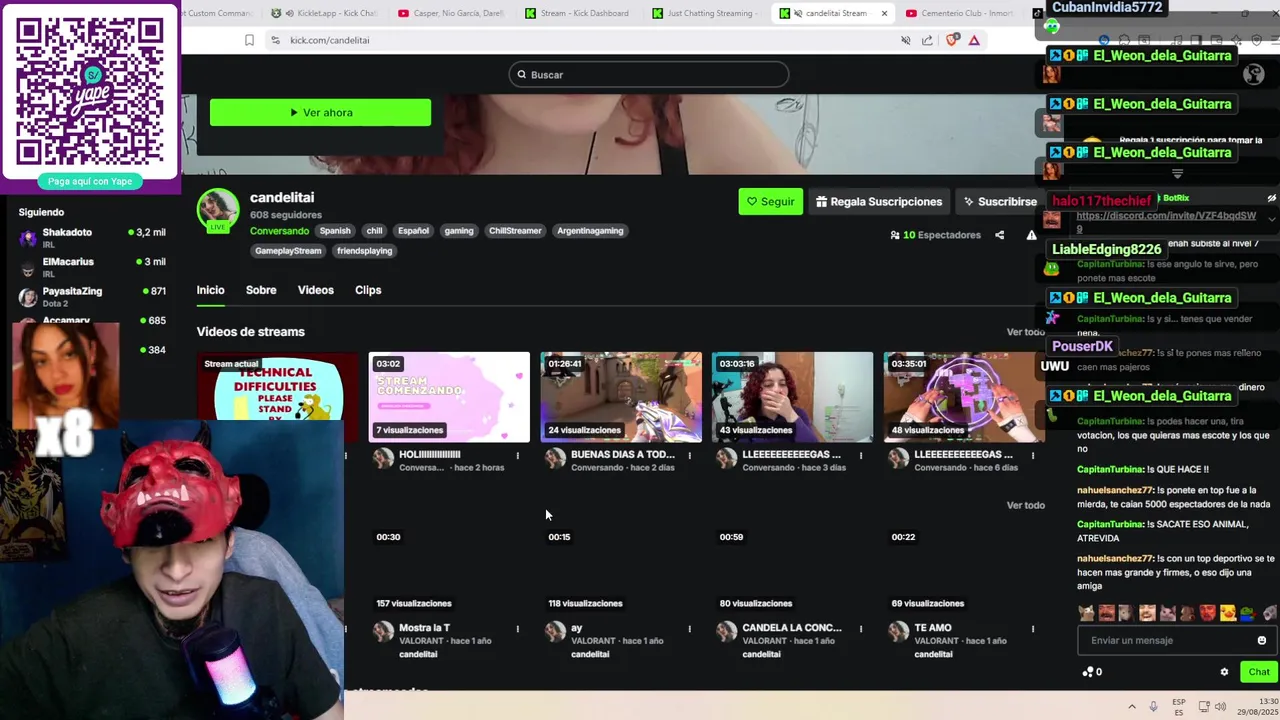Screen dimensions: 1280x720
Task: Click the channel points icon showing 0
Action: (1092, 672)
